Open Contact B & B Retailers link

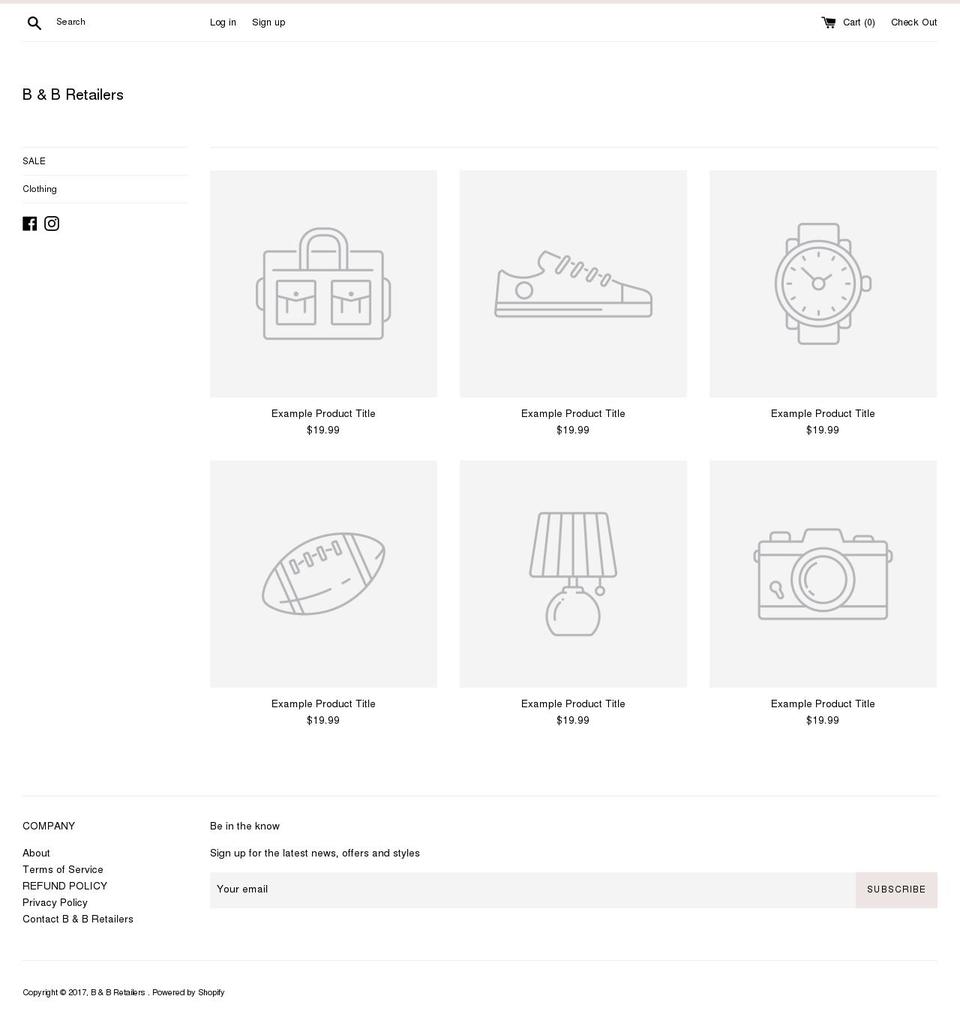click(x=78, y=918)
